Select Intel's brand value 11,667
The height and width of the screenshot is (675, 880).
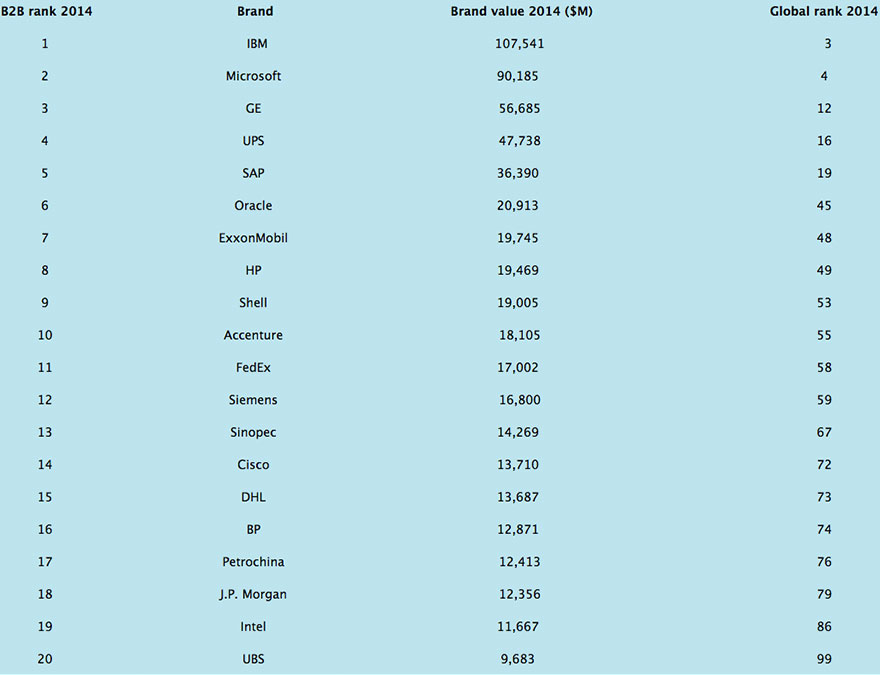517,627
